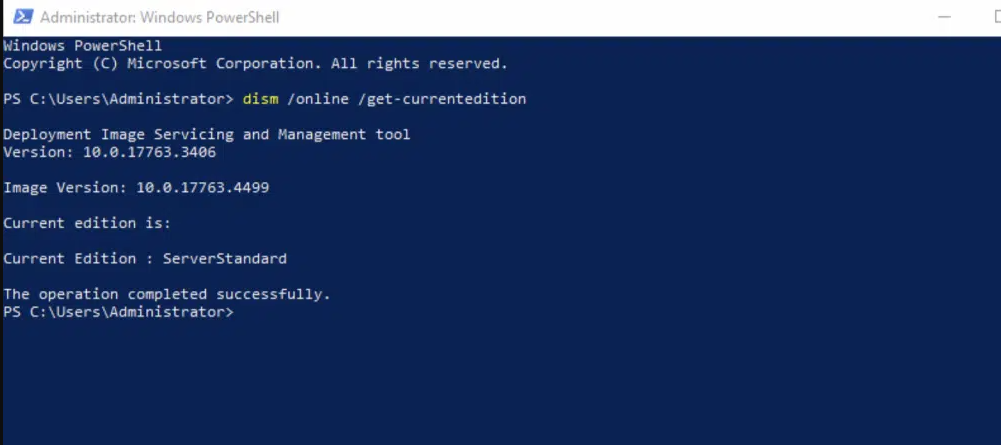1001x445 pixels.
Task: Click the first 'PS C:\Users\Administrator>' prompt
Action: [118, 99]
